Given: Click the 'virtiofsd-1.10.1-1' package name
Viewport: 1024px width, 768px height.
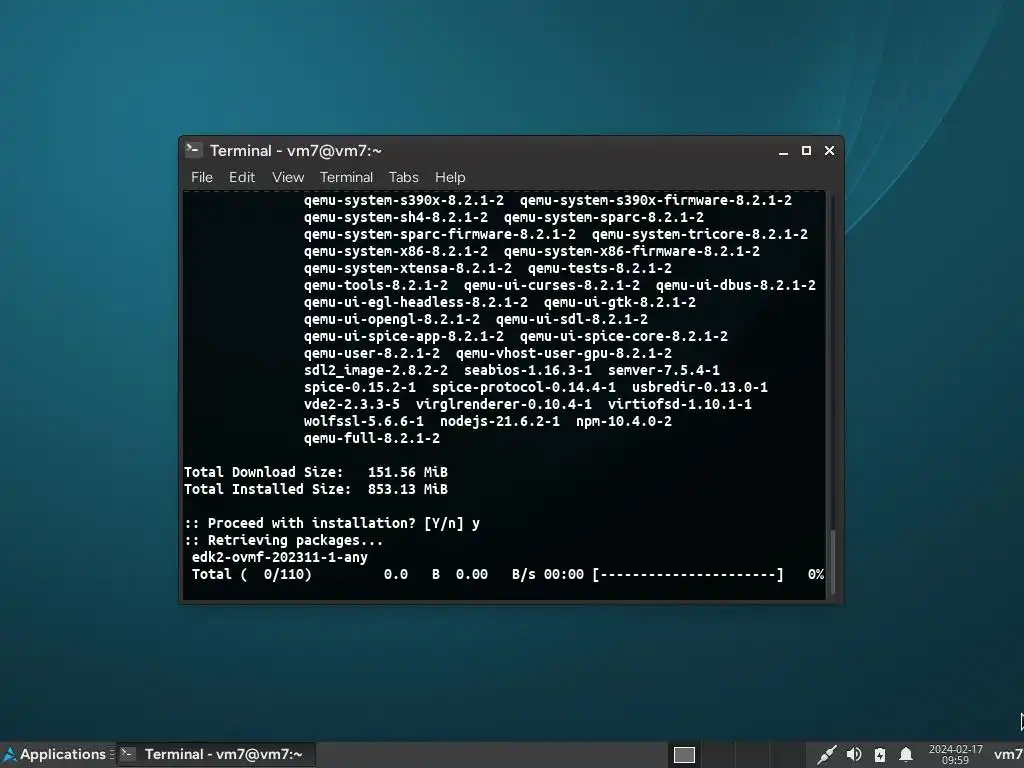Looking at the screenshot, I should tap(679, 404).
